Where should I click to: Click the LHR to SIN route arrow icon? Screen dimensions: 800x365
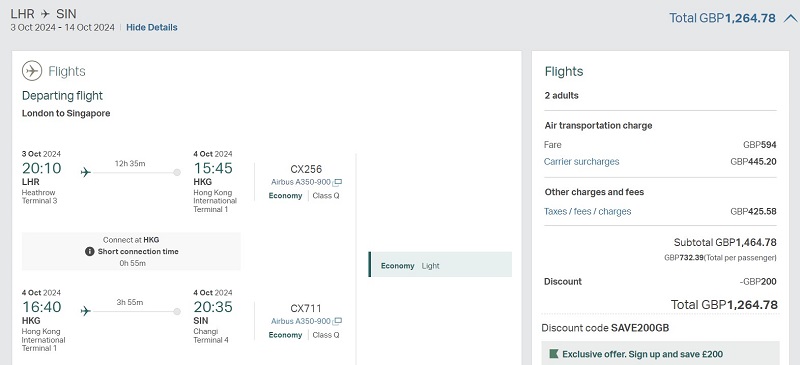[x=45, y=13]
